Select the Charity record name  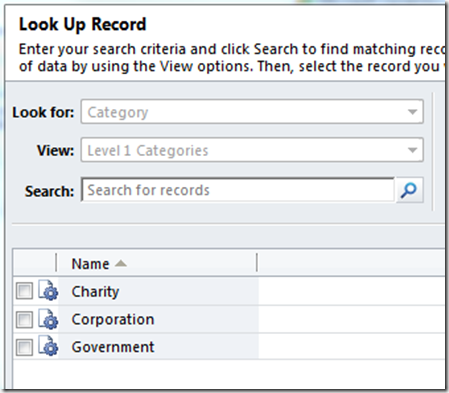[95, 292]
